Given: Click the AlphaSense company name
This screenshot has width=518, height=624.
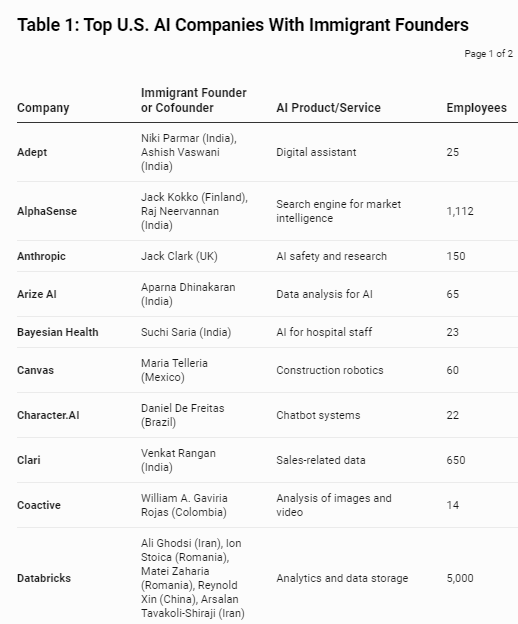Looking at the screenshot, I should tap(47, 211).
